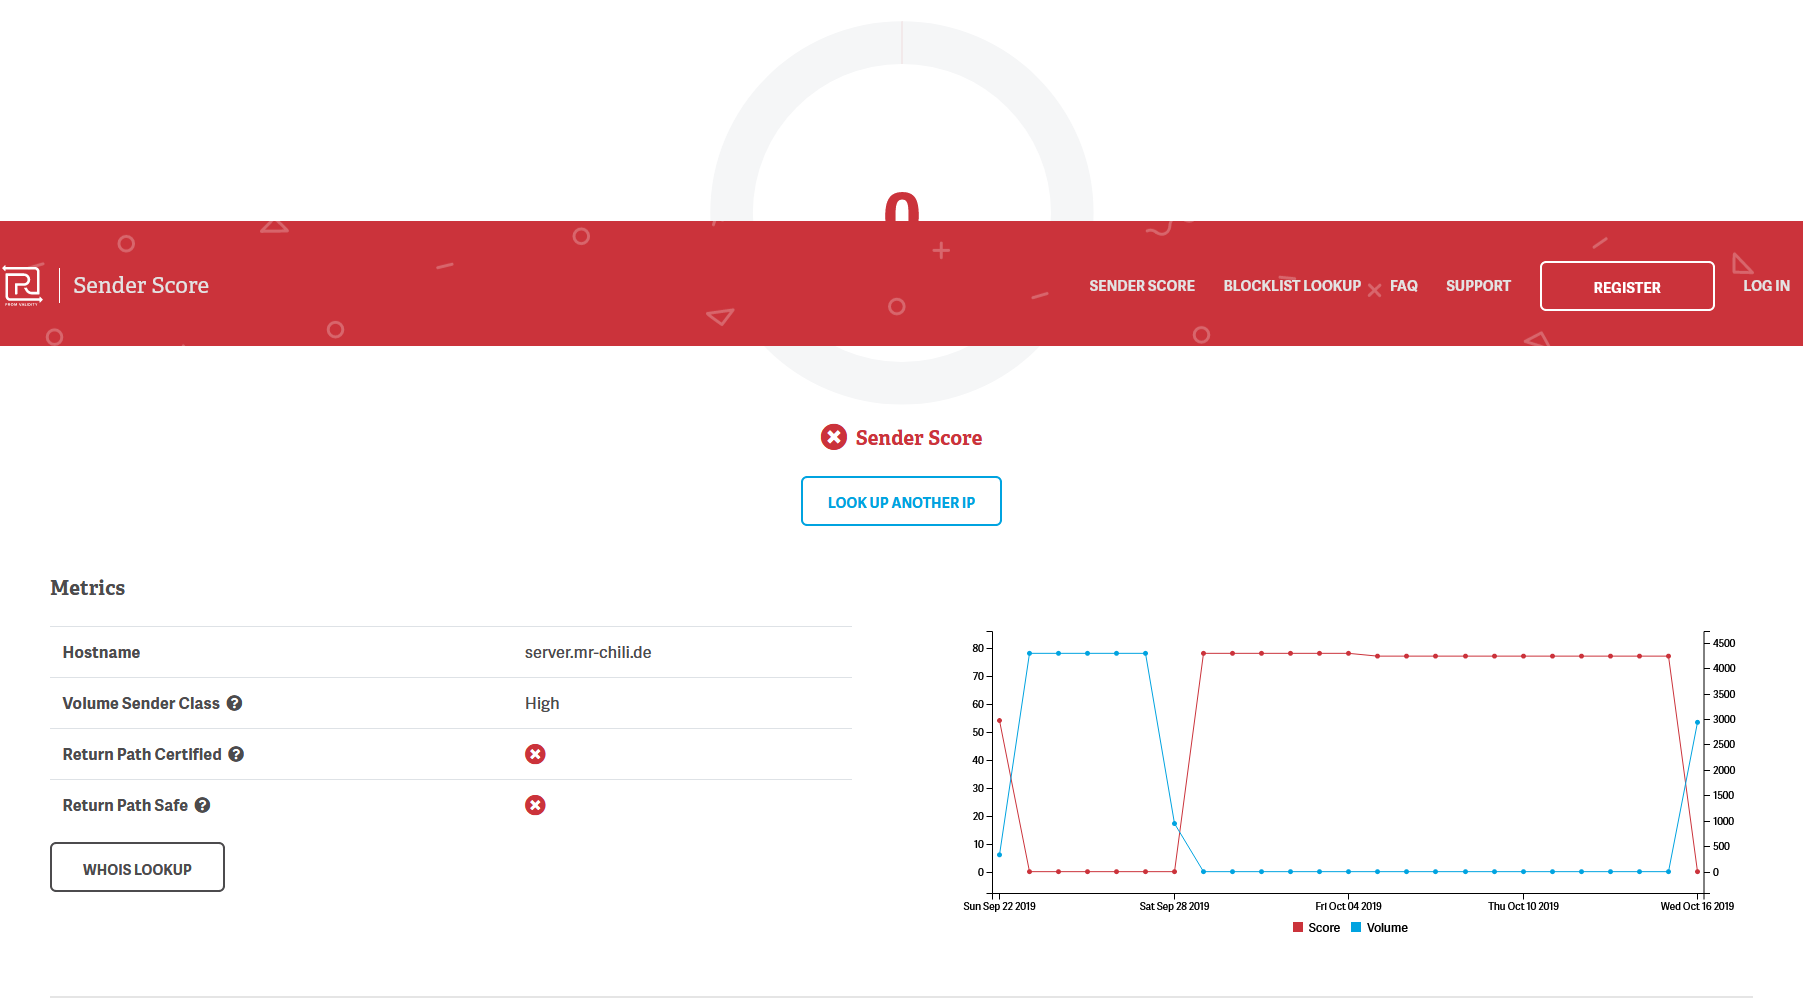
Task: Click the red X next to Sender Score heading
Action: point(833,437)
